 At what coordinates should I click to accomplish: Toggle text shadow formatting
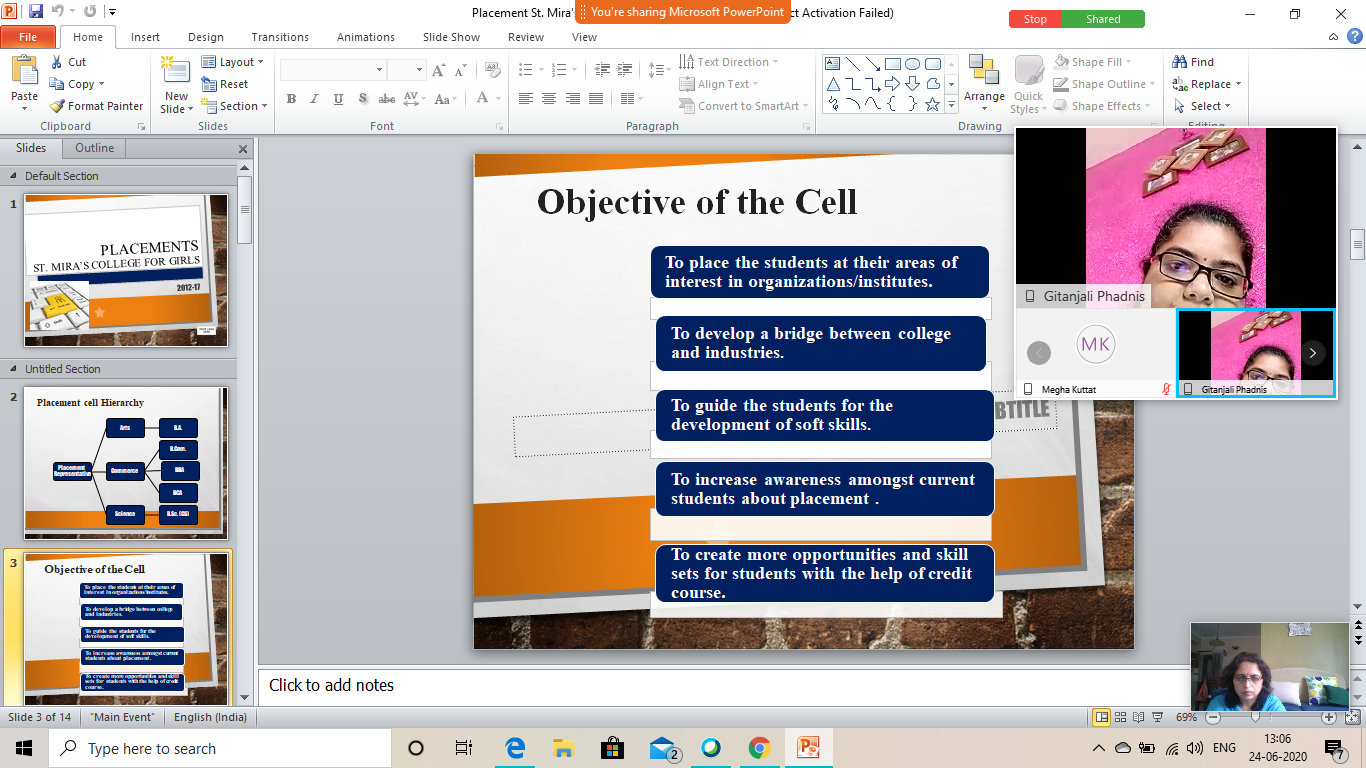point(360,99)
